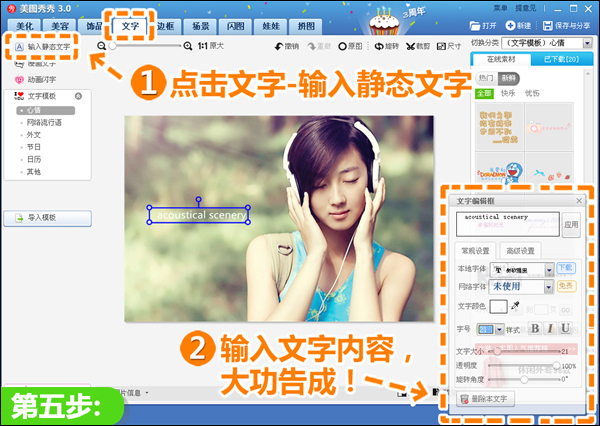Undo with the 撤销 arrow icon
600x426 pixels.
point(287,46)
